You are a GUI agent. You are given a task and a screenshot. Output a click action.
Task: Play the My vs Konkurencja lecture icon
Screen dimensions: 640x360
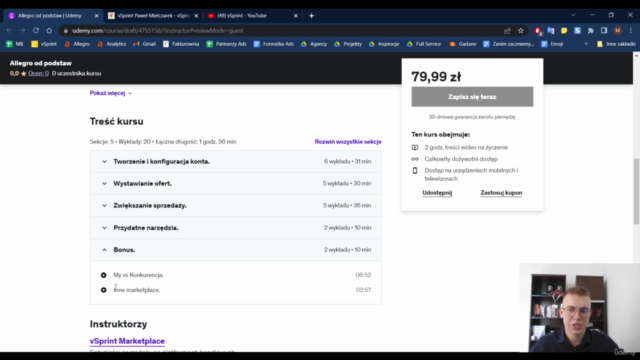104,275
